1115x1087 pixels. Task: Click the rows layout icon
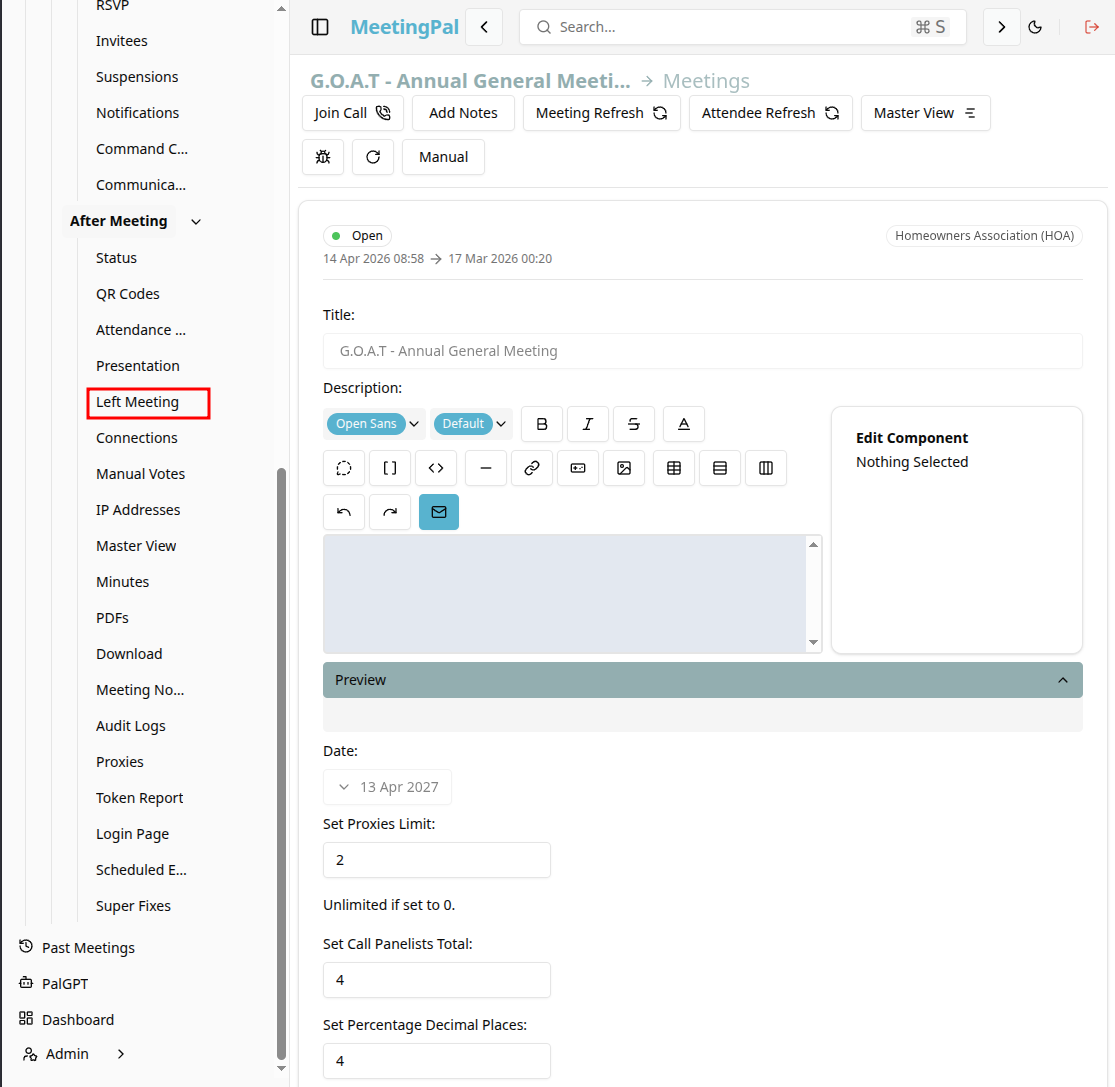(x=720, y=468)
